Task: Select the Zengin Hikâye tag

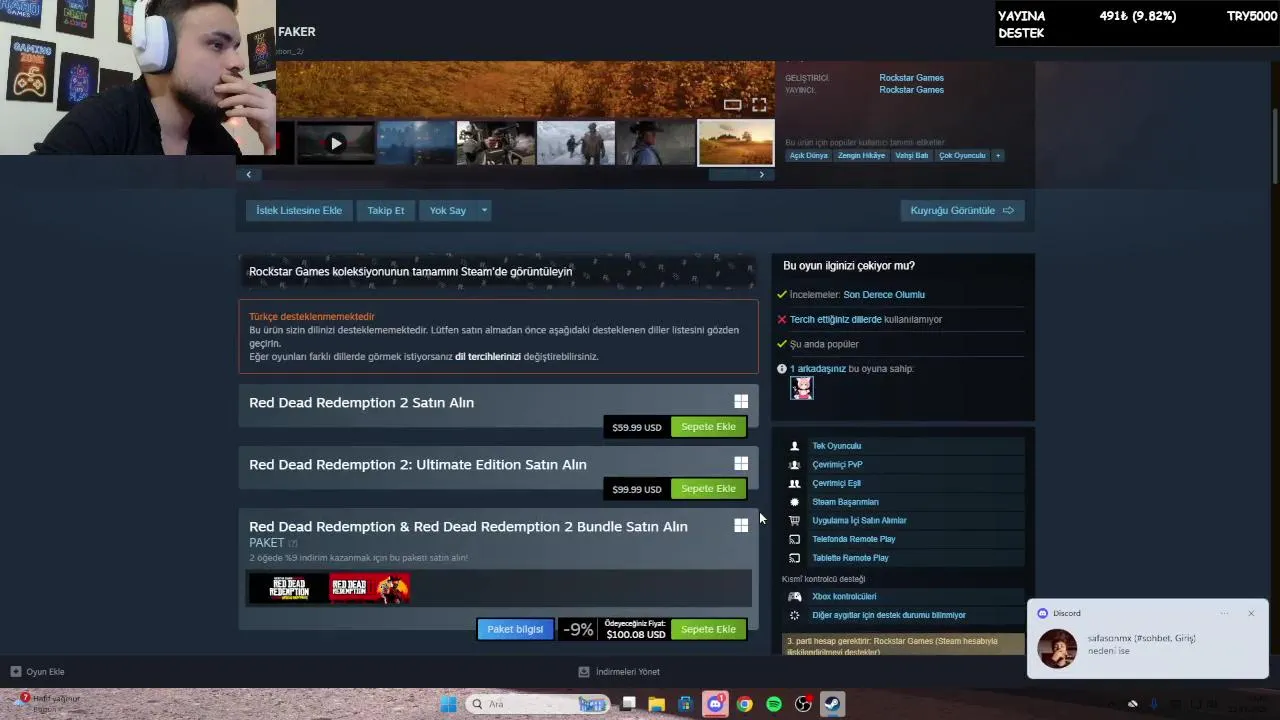Action: point(861,155)
